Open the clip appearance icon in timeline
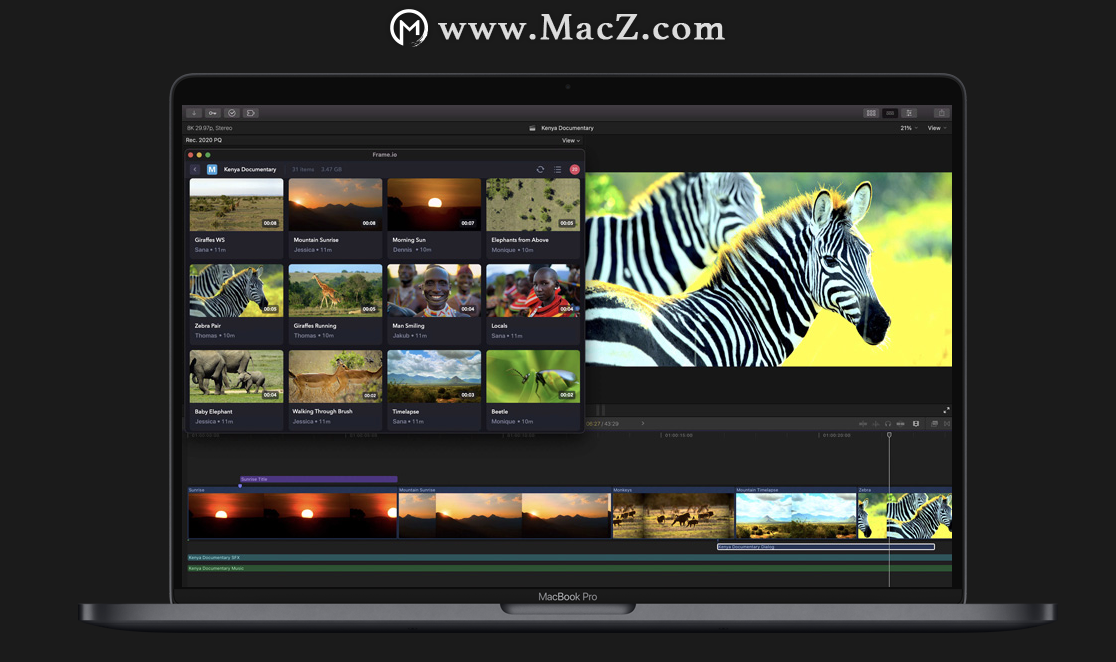This screenshot has width=1116, height=662. 916,424
